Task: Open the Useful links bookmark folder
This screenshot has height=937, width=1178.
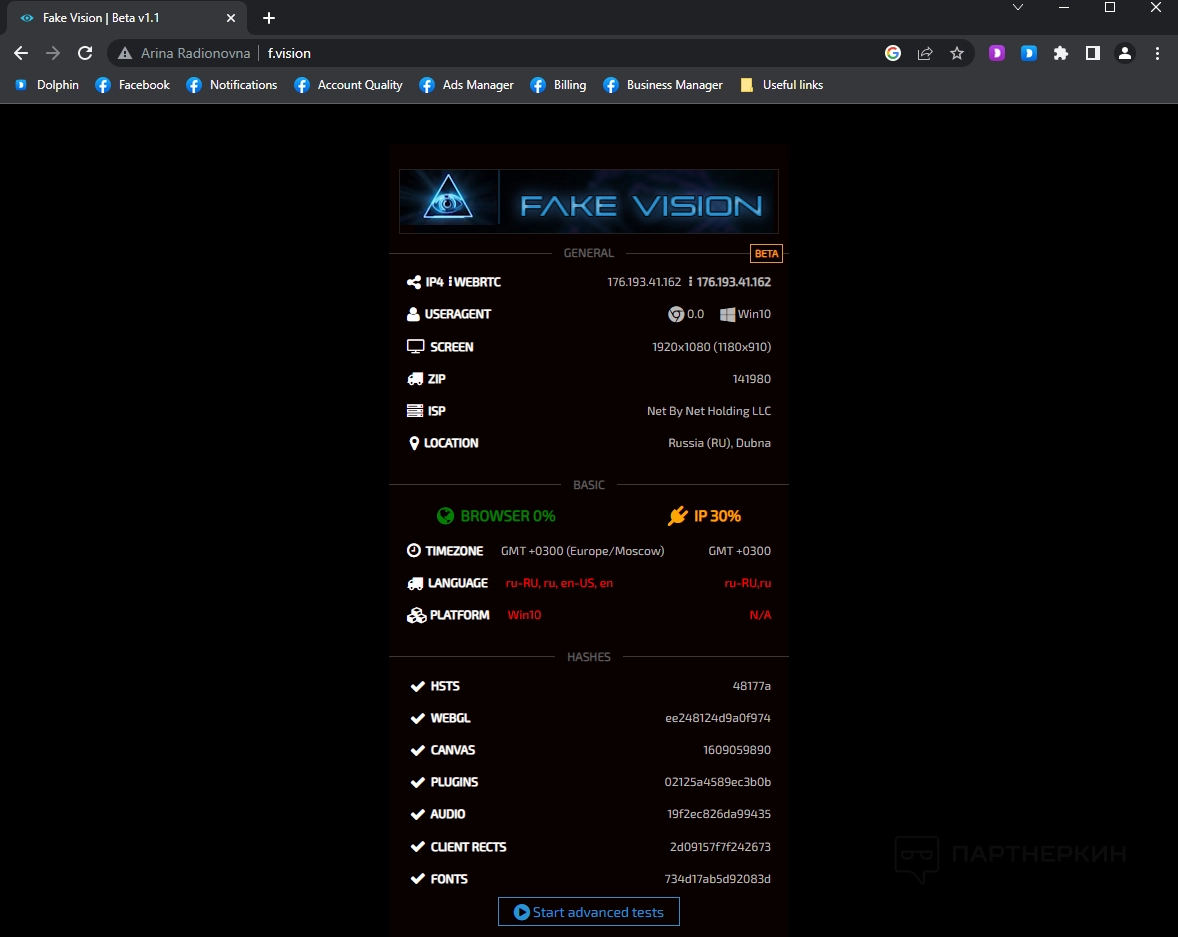Action: coord(781,85)
